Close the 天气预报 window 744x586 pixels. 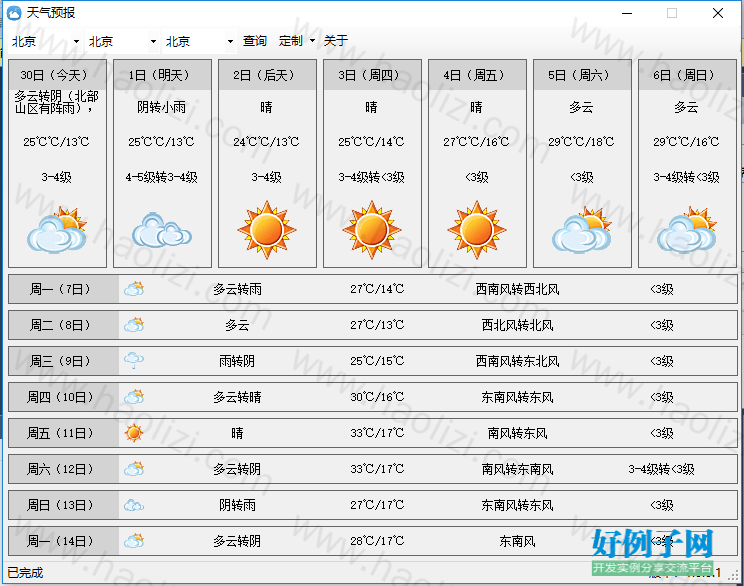[718, 13]
